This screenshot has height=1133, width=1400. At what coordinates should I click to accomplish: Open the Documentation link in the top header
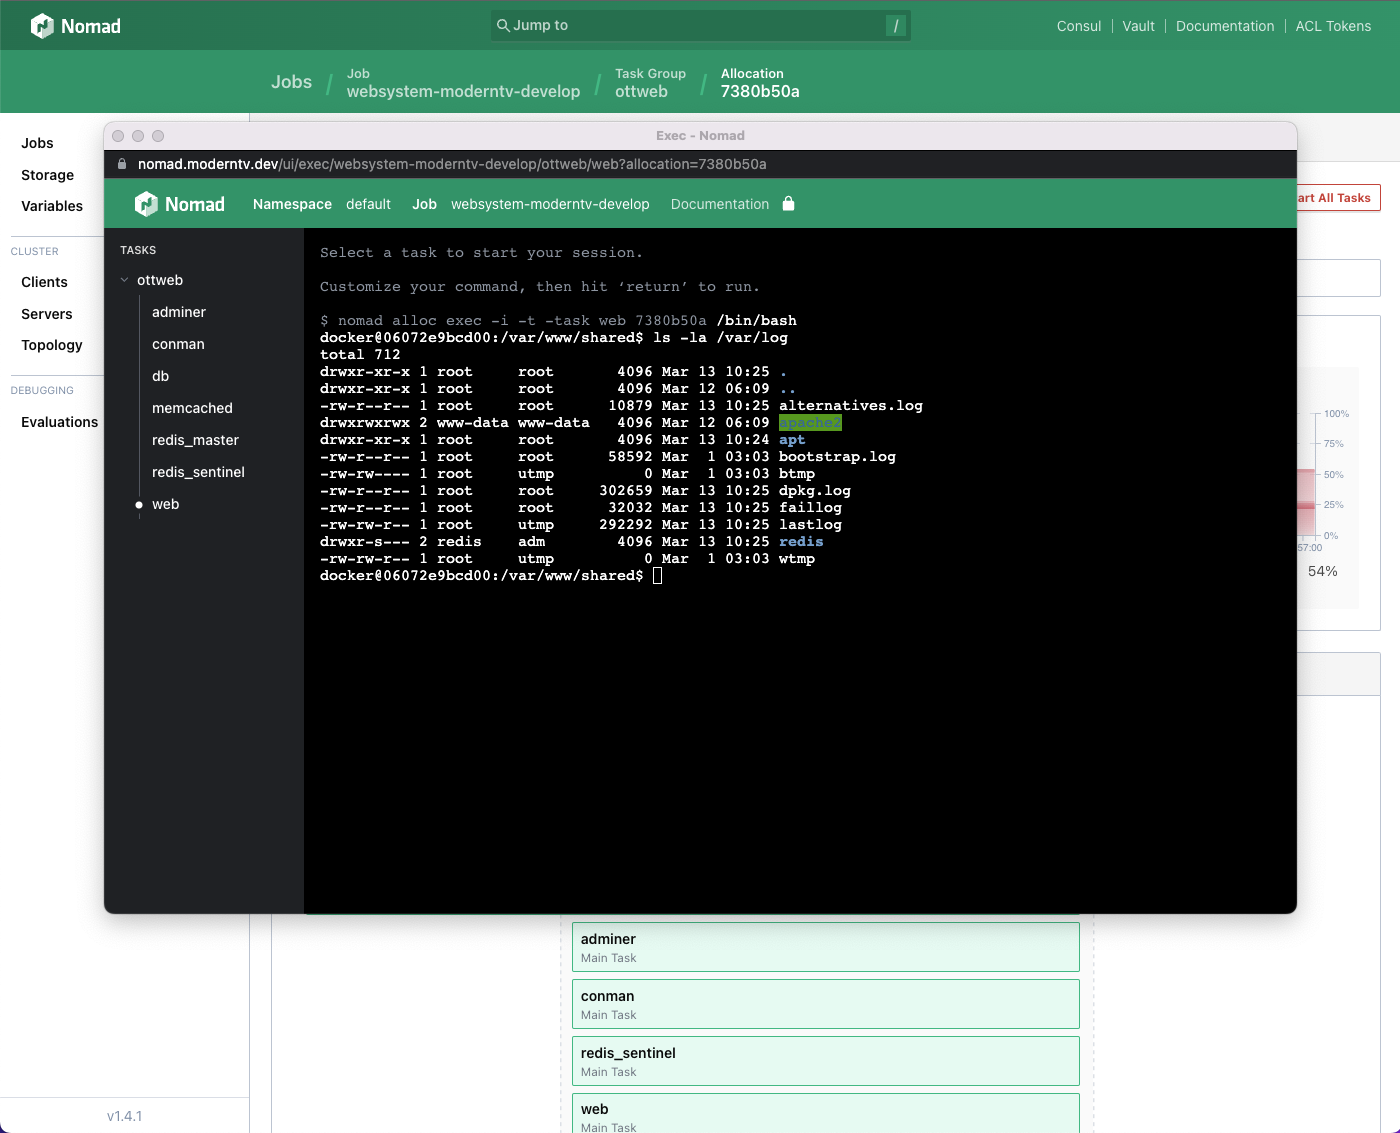[1225, 26]
